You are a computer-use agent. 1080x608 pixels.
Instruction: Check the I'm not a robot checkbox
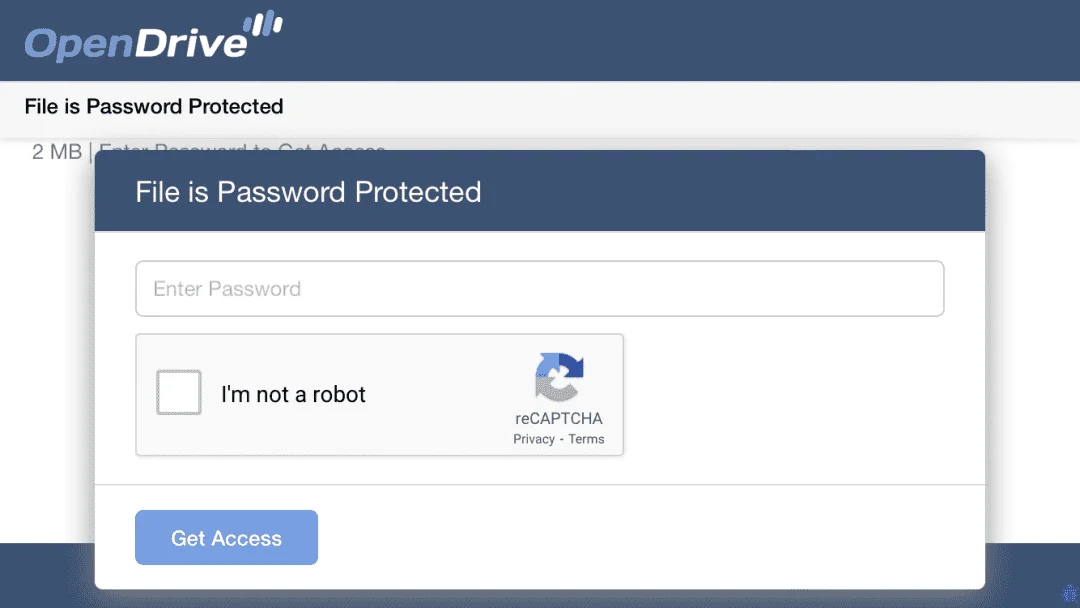tap(178, 392)
